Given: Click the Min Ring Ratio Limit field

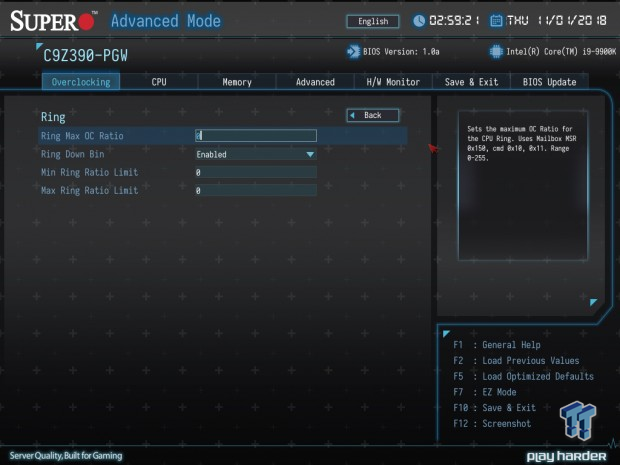Looking at the screenshot, I should tap(256, 172).
